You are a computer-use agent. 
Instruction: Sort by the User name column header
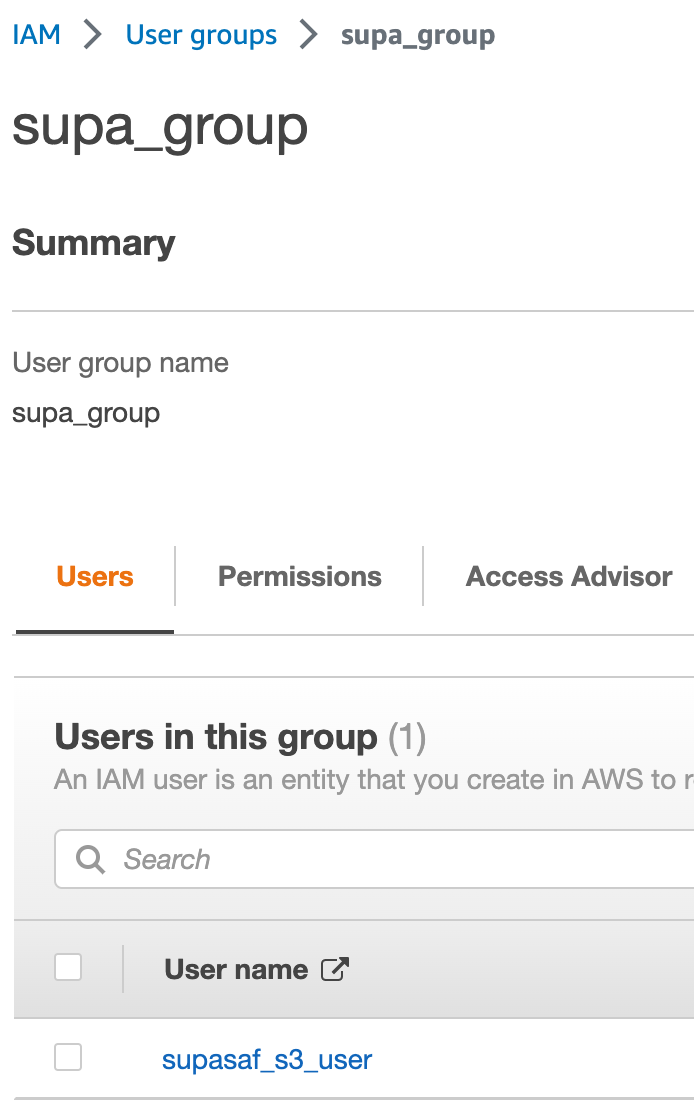pos(236,969)
